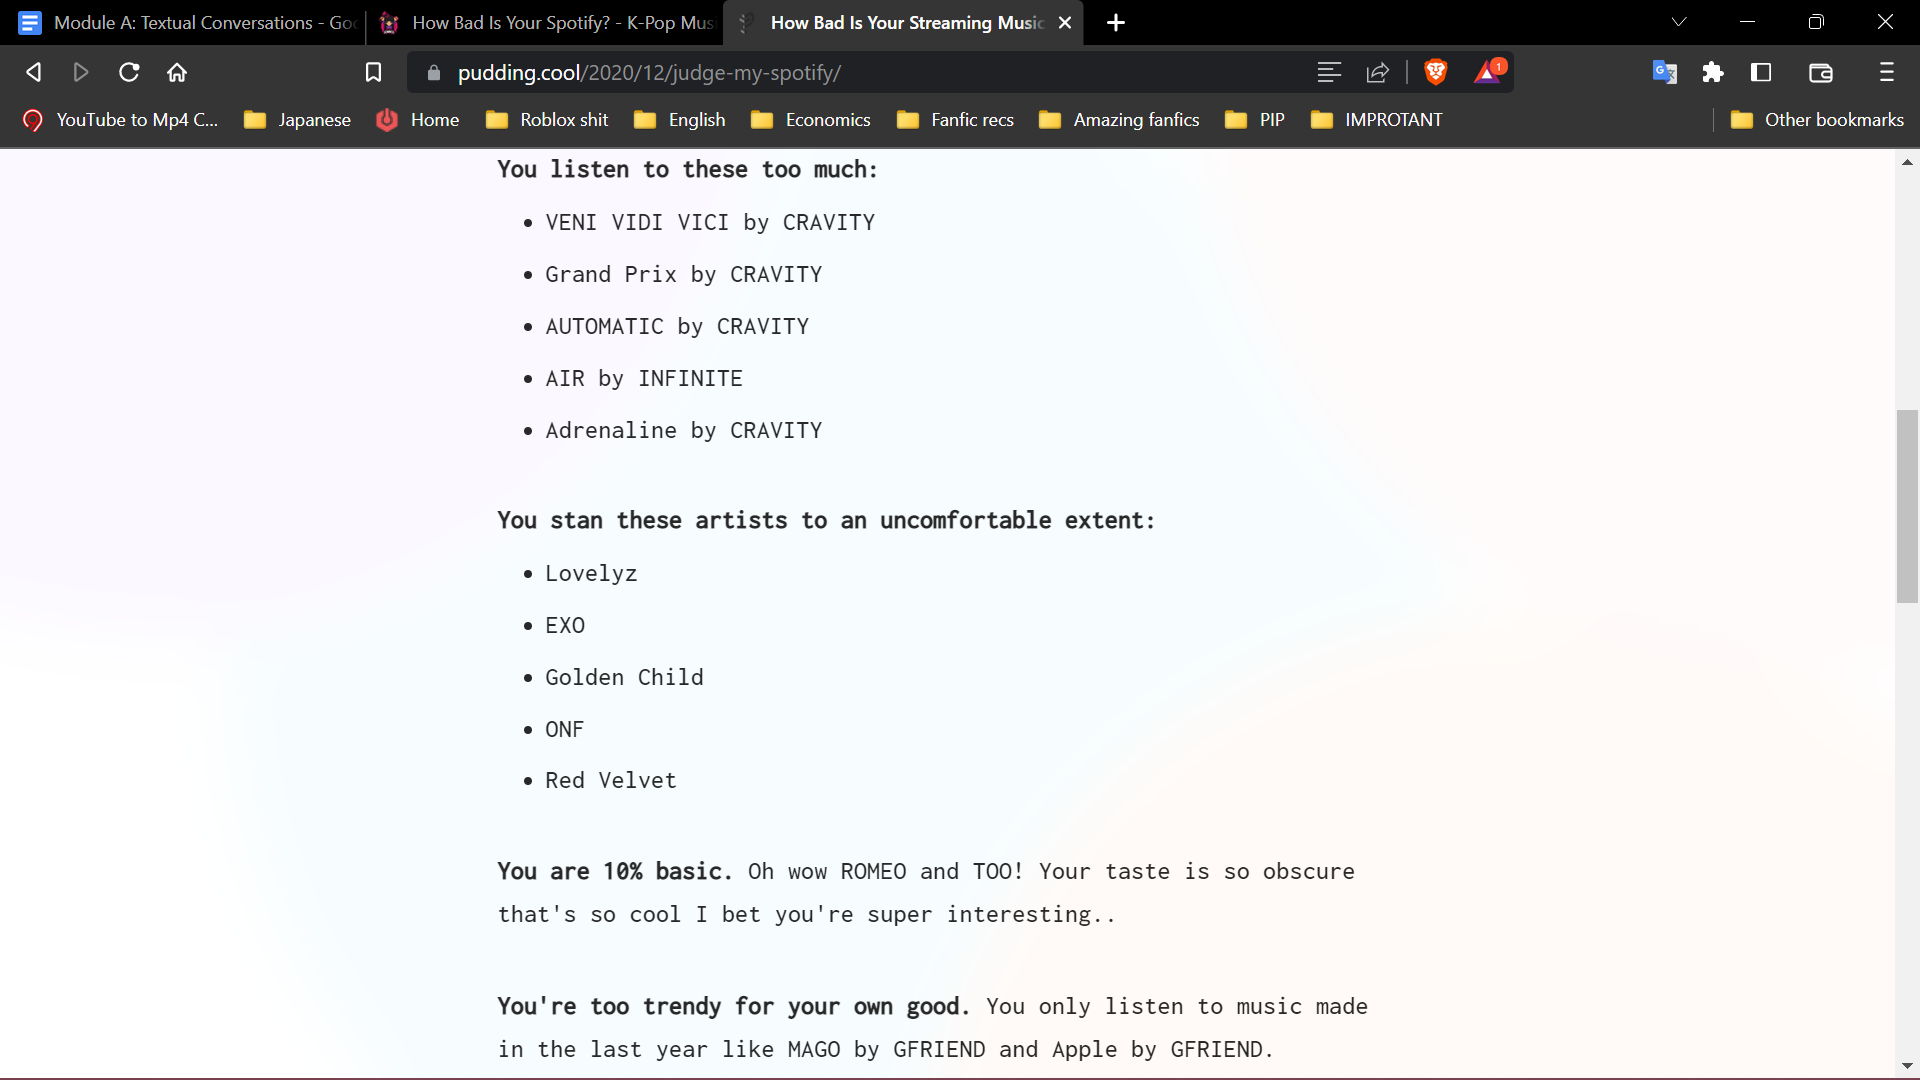Click the text VENI VIDI VICI by CRAVITY
This screenshot has height=1080, width=1920.
710,223
